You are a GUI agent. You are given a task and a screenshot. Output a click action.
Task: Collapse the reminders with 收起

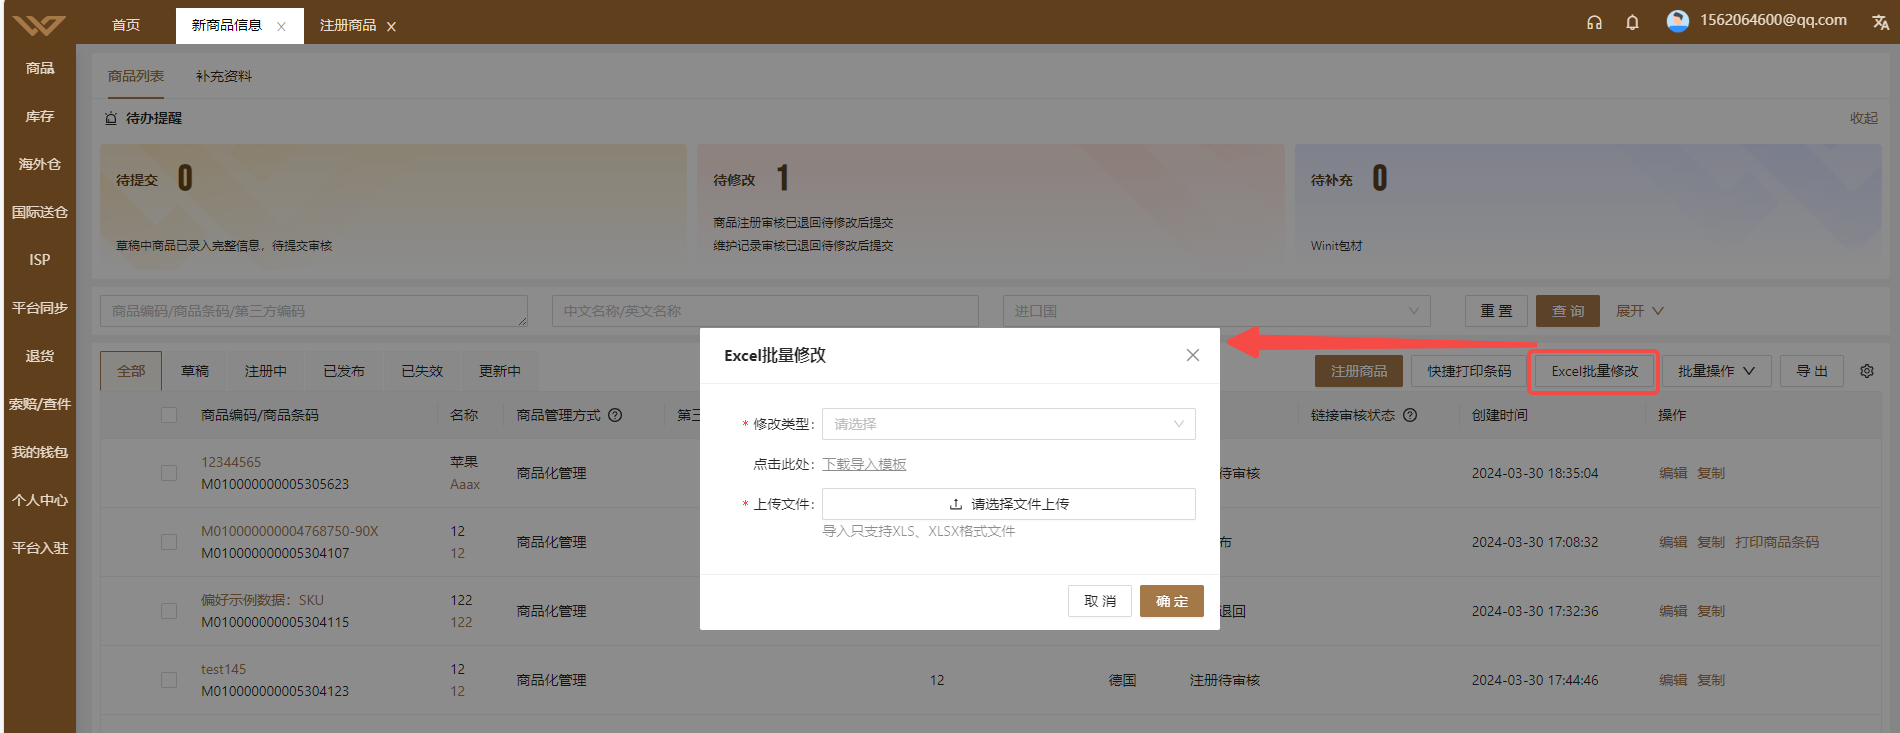pos(1863,118)
